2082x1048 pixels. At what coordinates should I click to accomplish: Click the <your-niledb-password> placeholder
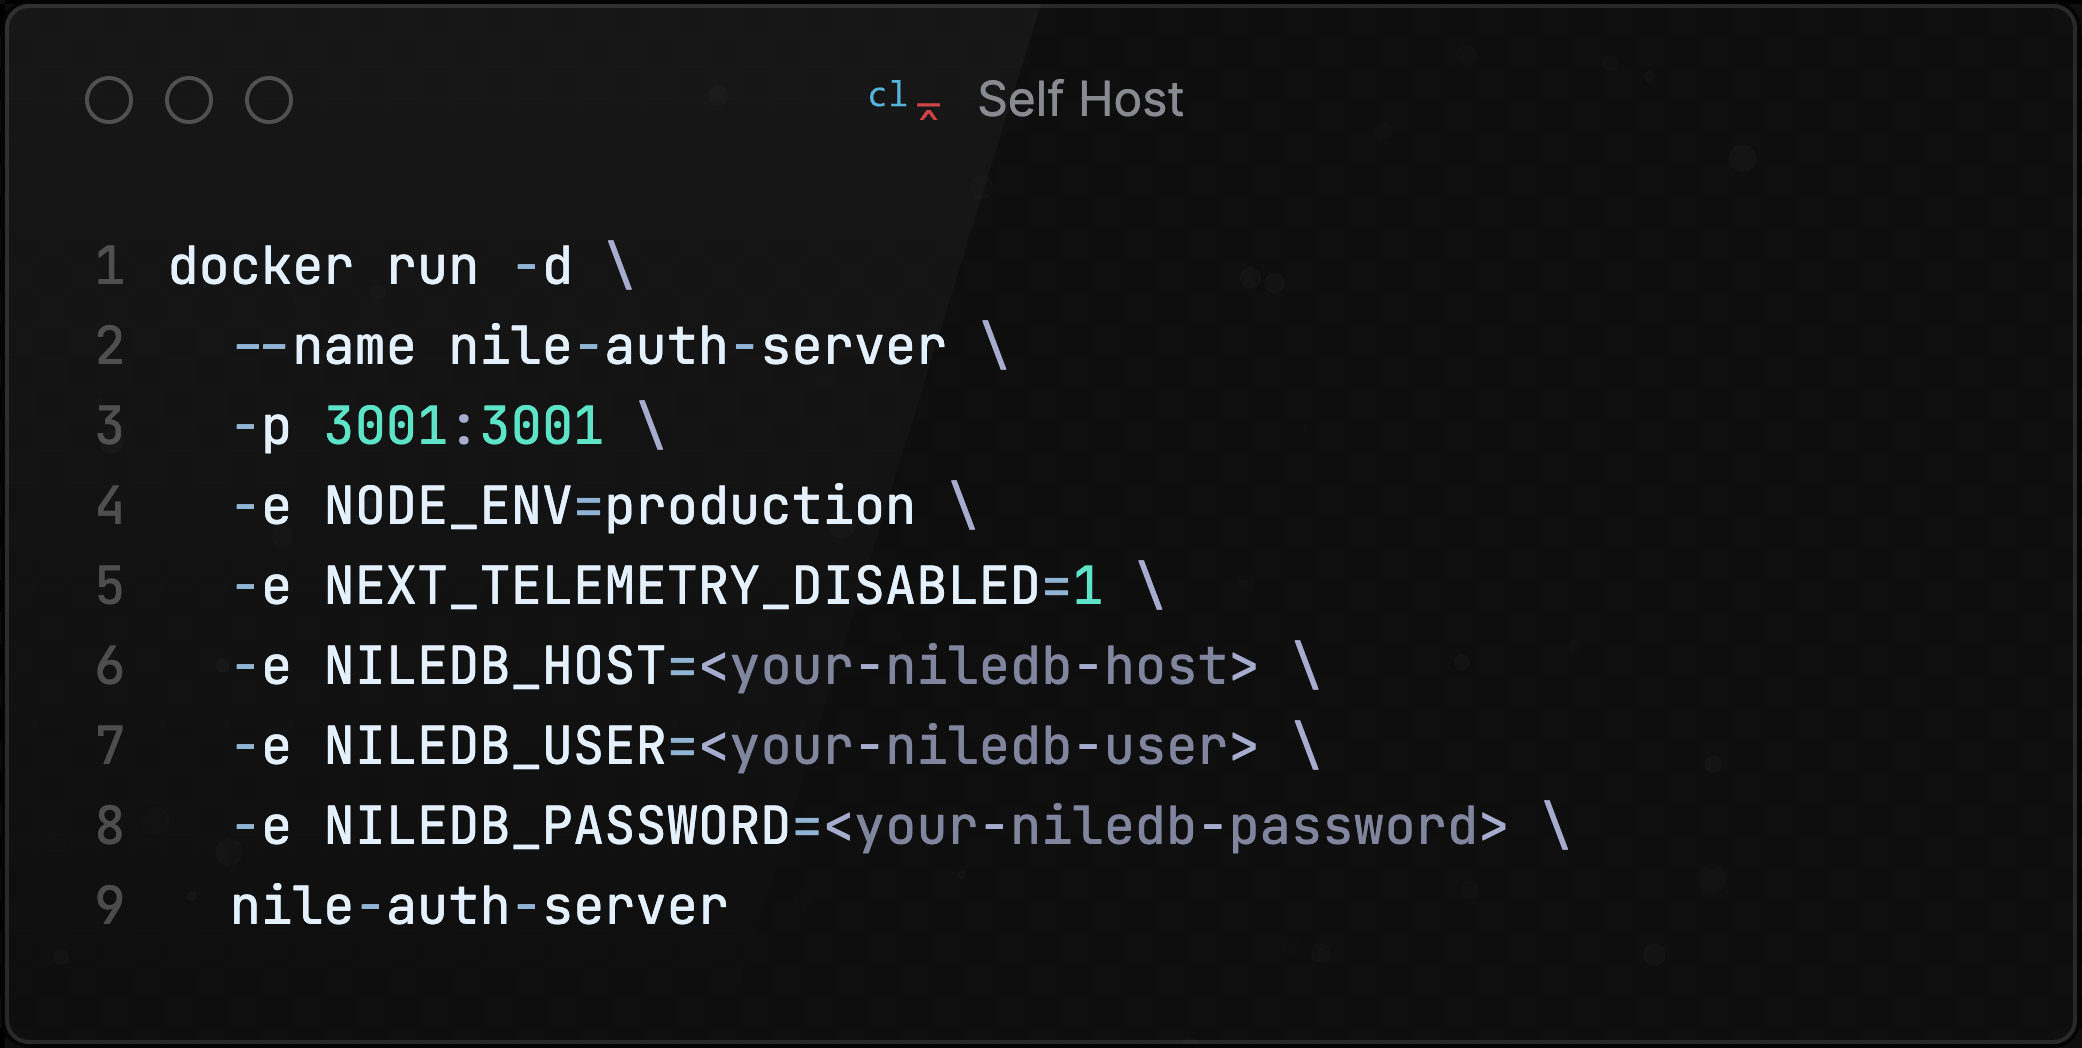(1165, 827)
